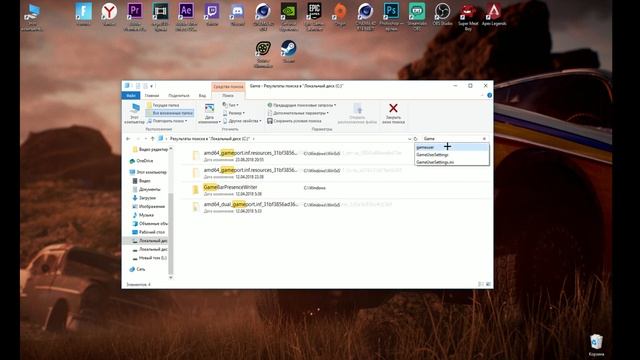Select the All subfolders search scope
640x360 pixels.
(169, 113)
